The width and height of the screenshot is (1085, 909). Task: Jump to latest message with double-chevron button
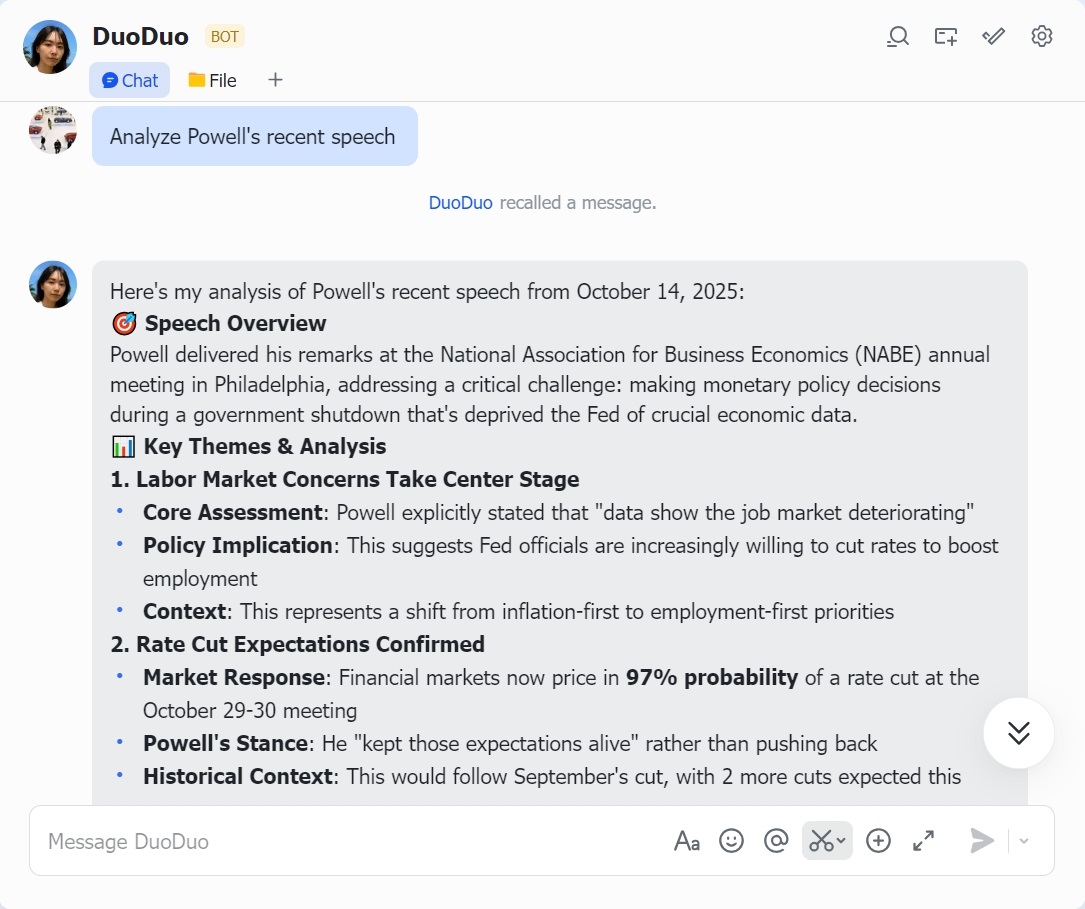(1018, 733)
